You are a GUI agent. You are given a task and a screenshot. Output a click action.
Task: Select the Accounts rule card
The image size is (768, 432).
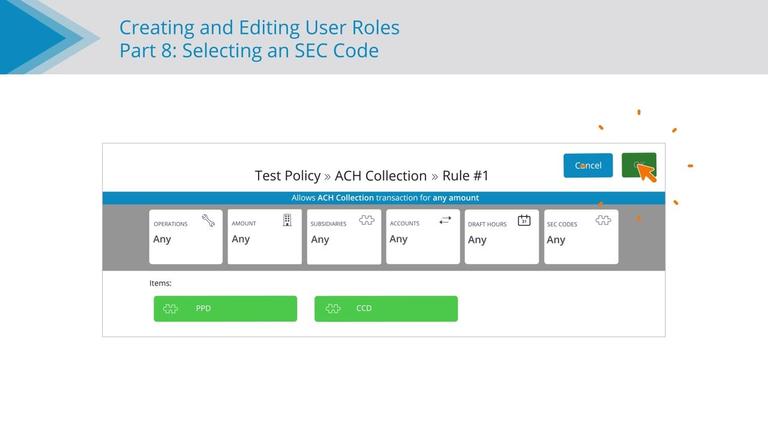coord(423,237)
